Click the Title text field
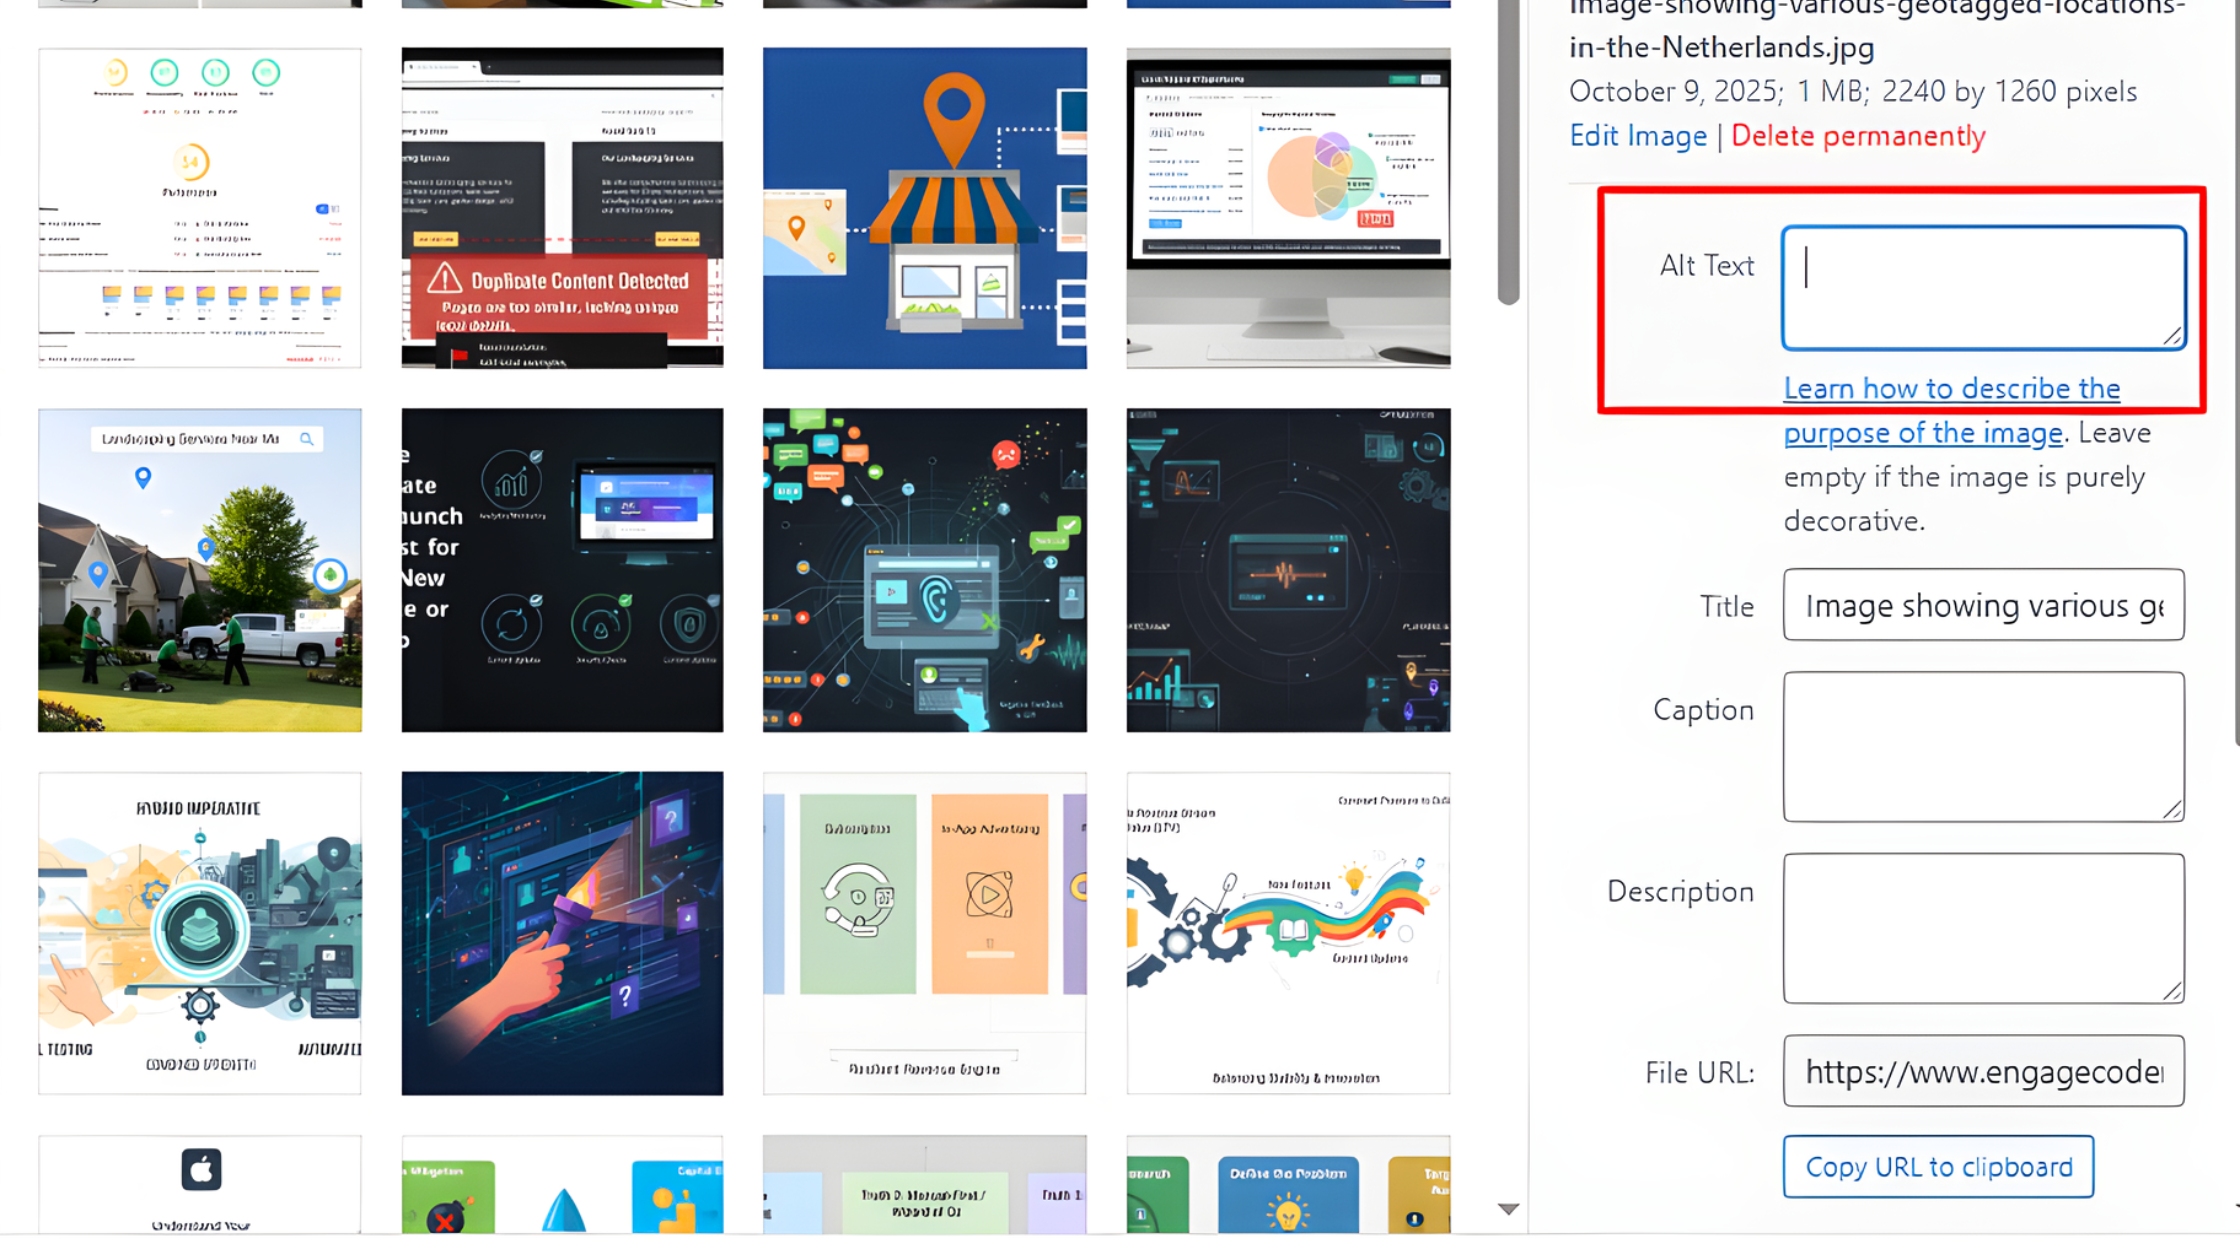This screenshot has width=2240, height=1260. pyautogui.click(x=1982, y=605)
